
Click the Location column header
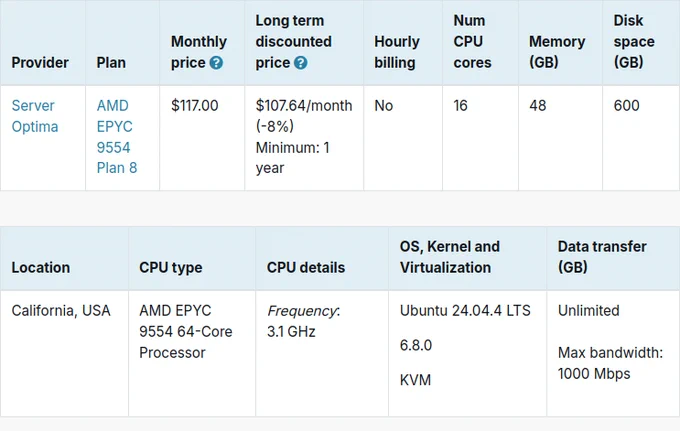(x=41, y=268)
